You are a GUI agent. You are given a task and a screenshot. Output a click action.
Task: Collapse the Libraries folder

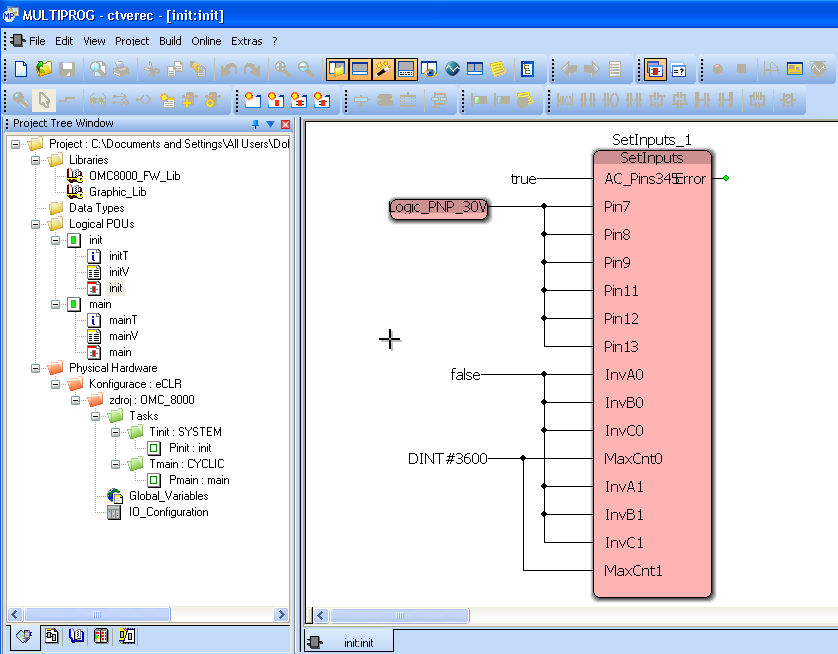[x=35, y=160]
